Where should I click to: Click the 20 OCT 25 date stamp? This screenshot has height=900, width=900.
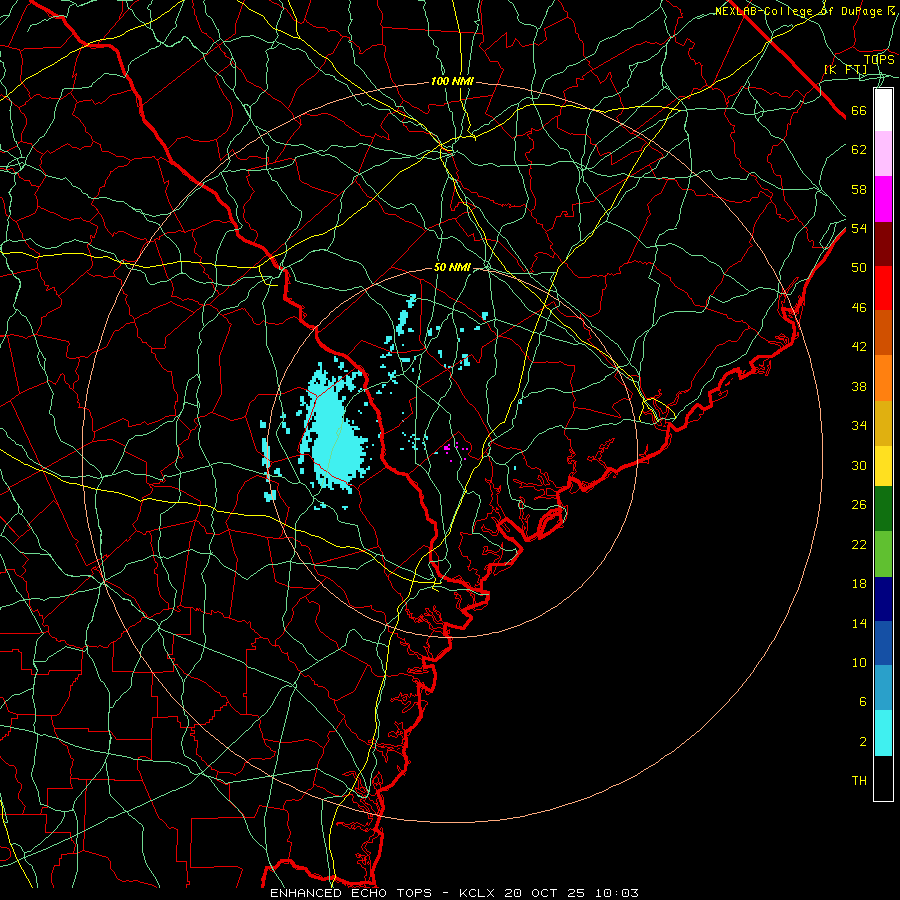tap(545, 893)
